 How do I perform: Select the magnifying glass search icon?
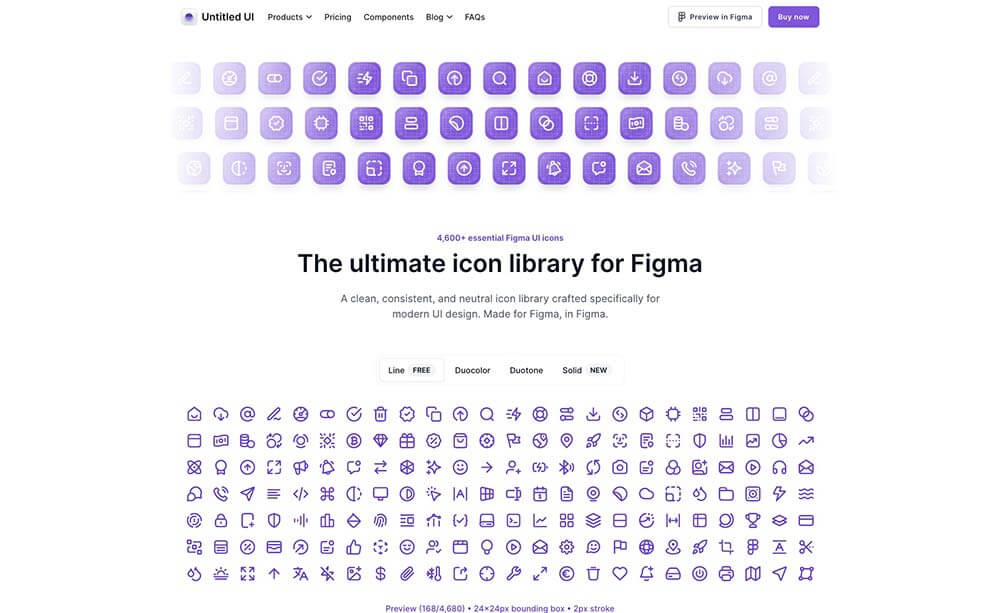pos(485,413)
